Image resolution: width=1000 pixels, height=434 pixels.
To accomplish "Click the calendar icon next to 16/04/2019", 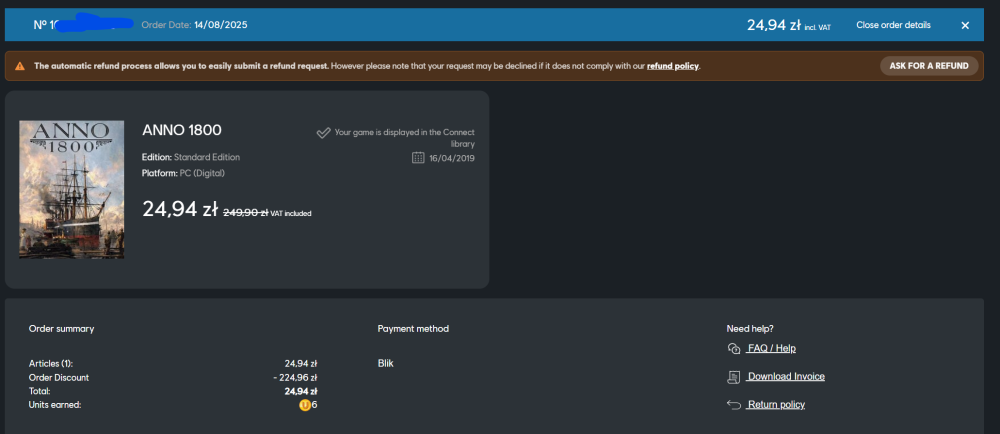I will click(x=418, y=157).
